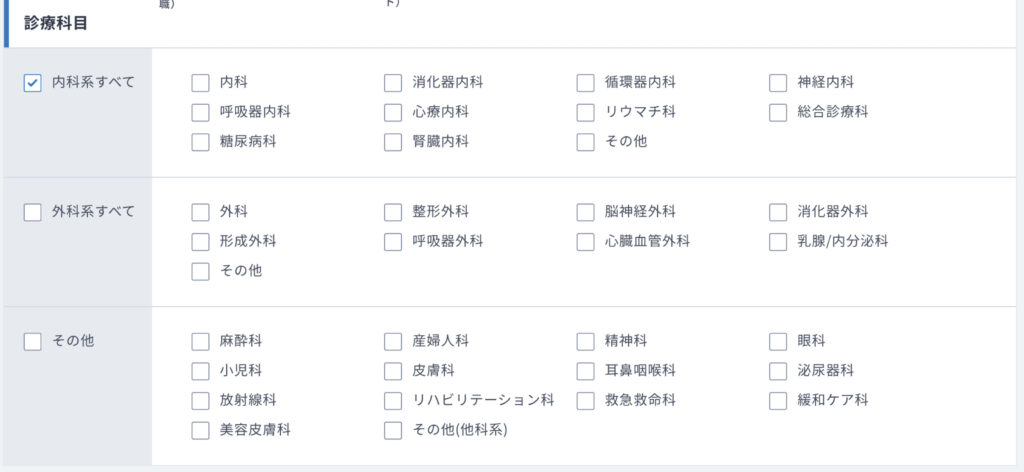The height and width of the screenshot is (472, 1024).
Task: Check the その他(他科系) option
Action: pos(393,431)
